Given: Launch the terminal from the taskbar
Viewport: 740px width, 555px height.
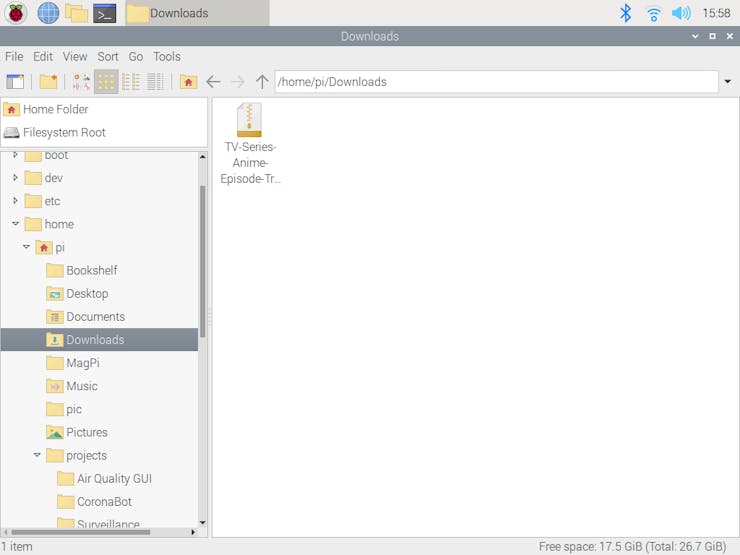Looking at the screenshot, I should pos(104,13).
